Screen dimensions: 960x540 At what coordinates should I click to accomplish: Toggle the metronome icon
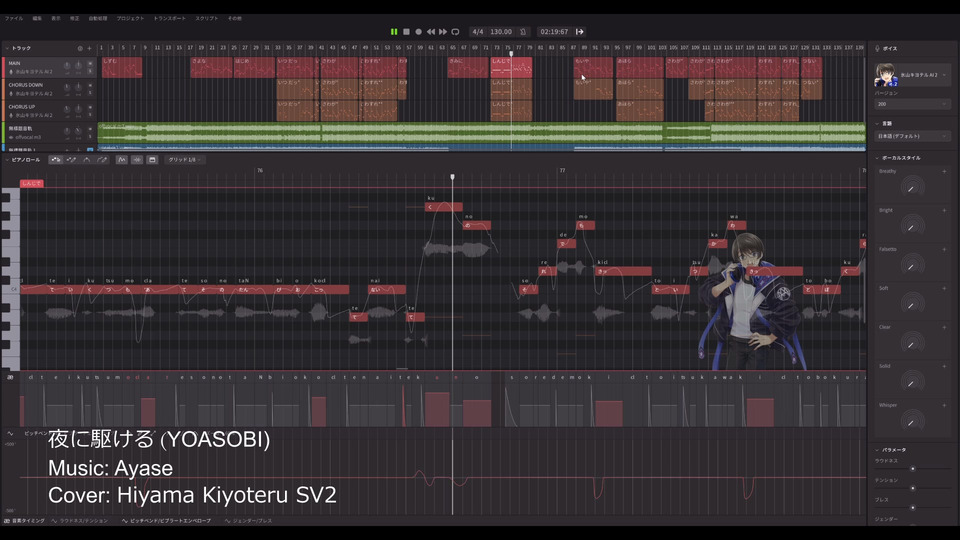click(523, 32)
